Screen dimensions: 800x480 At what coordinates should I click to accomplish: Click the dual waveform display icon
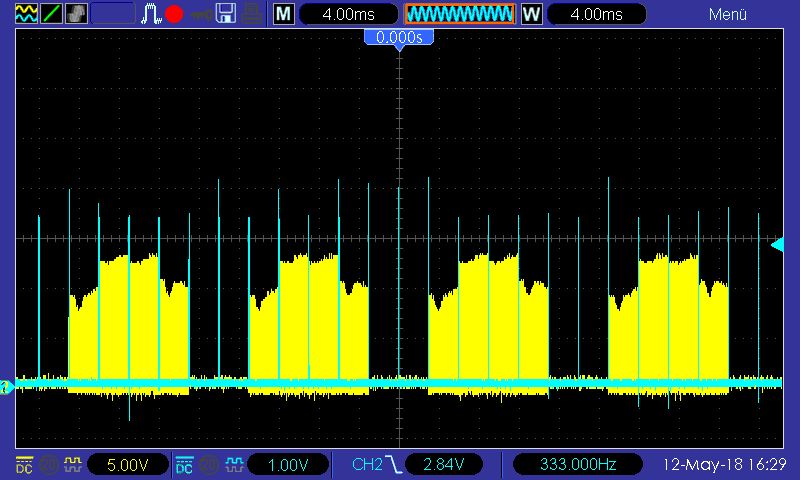click(x=27, y=14)
